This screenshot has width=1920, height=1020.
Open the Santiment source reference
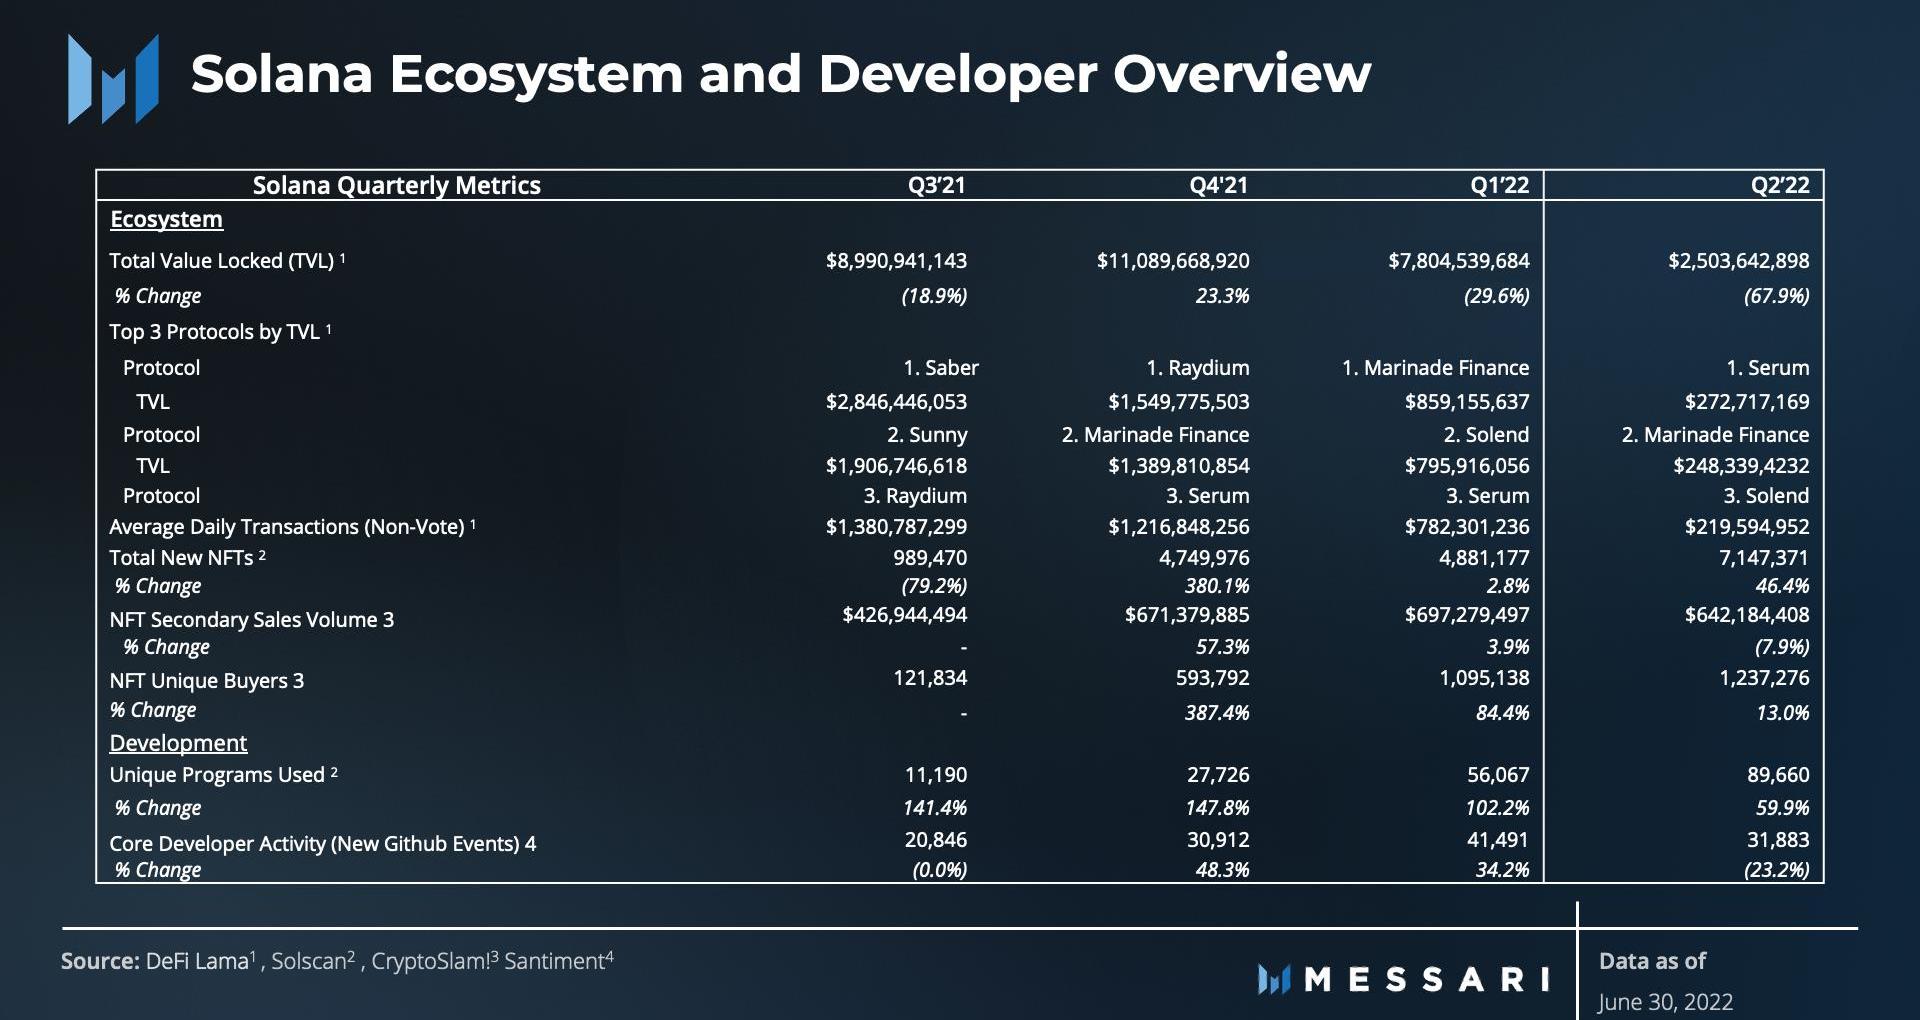click(x=556, y=961)
